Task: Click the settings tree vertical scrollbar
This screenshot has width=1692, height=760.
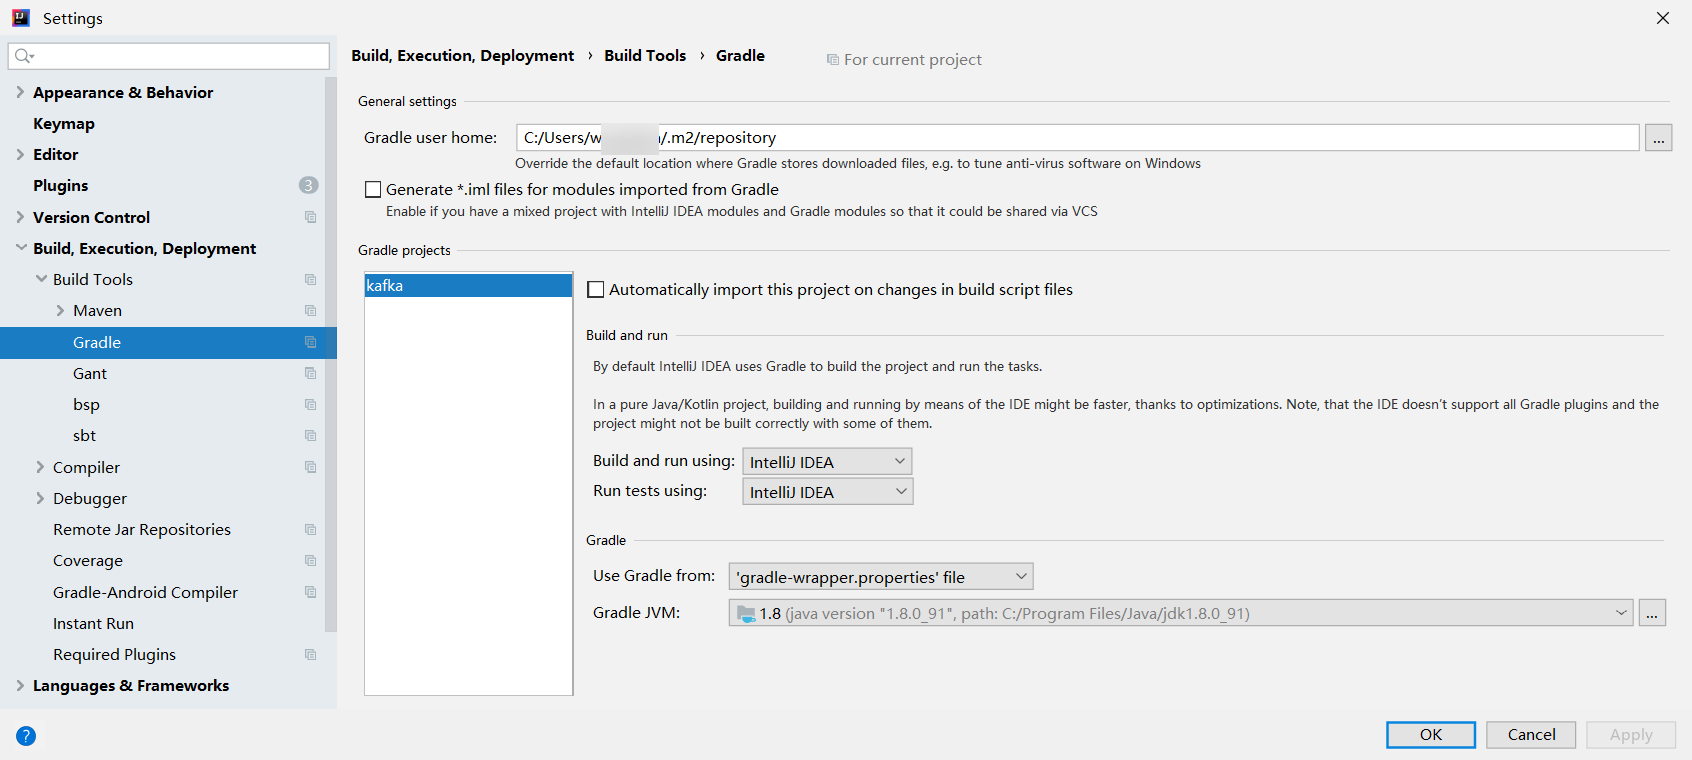Action: (x=331, y=355)
